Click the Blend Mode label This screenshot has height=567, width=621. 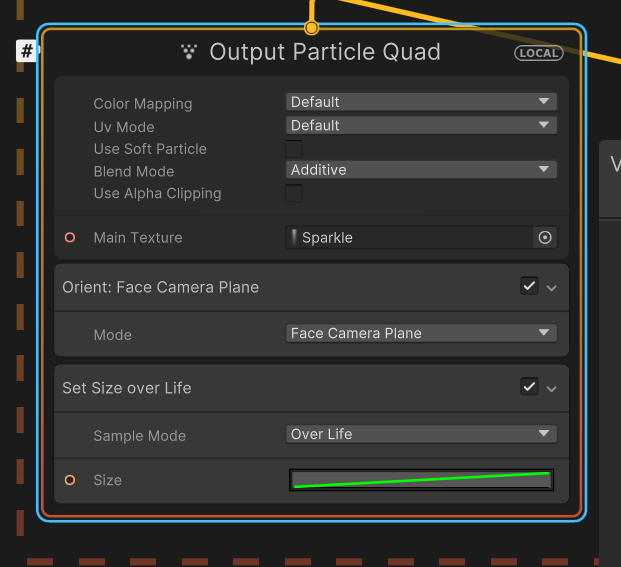coord(134,171)
